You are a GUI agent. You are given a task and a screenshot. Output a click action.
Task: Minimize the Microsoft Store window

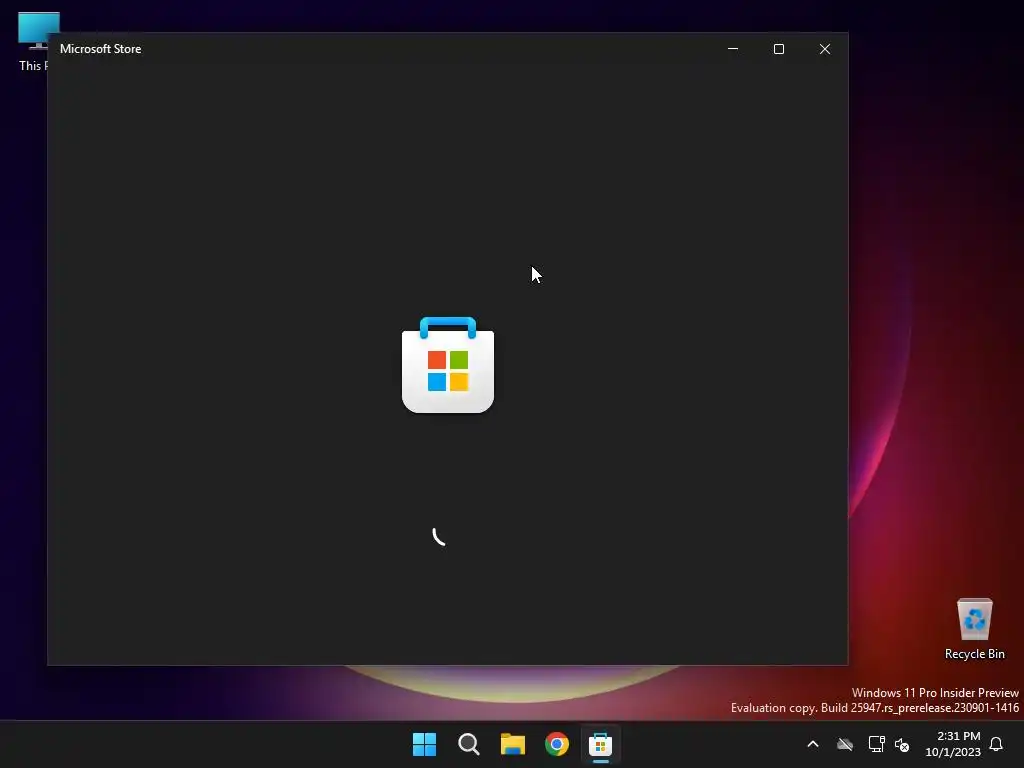[733, 49]
